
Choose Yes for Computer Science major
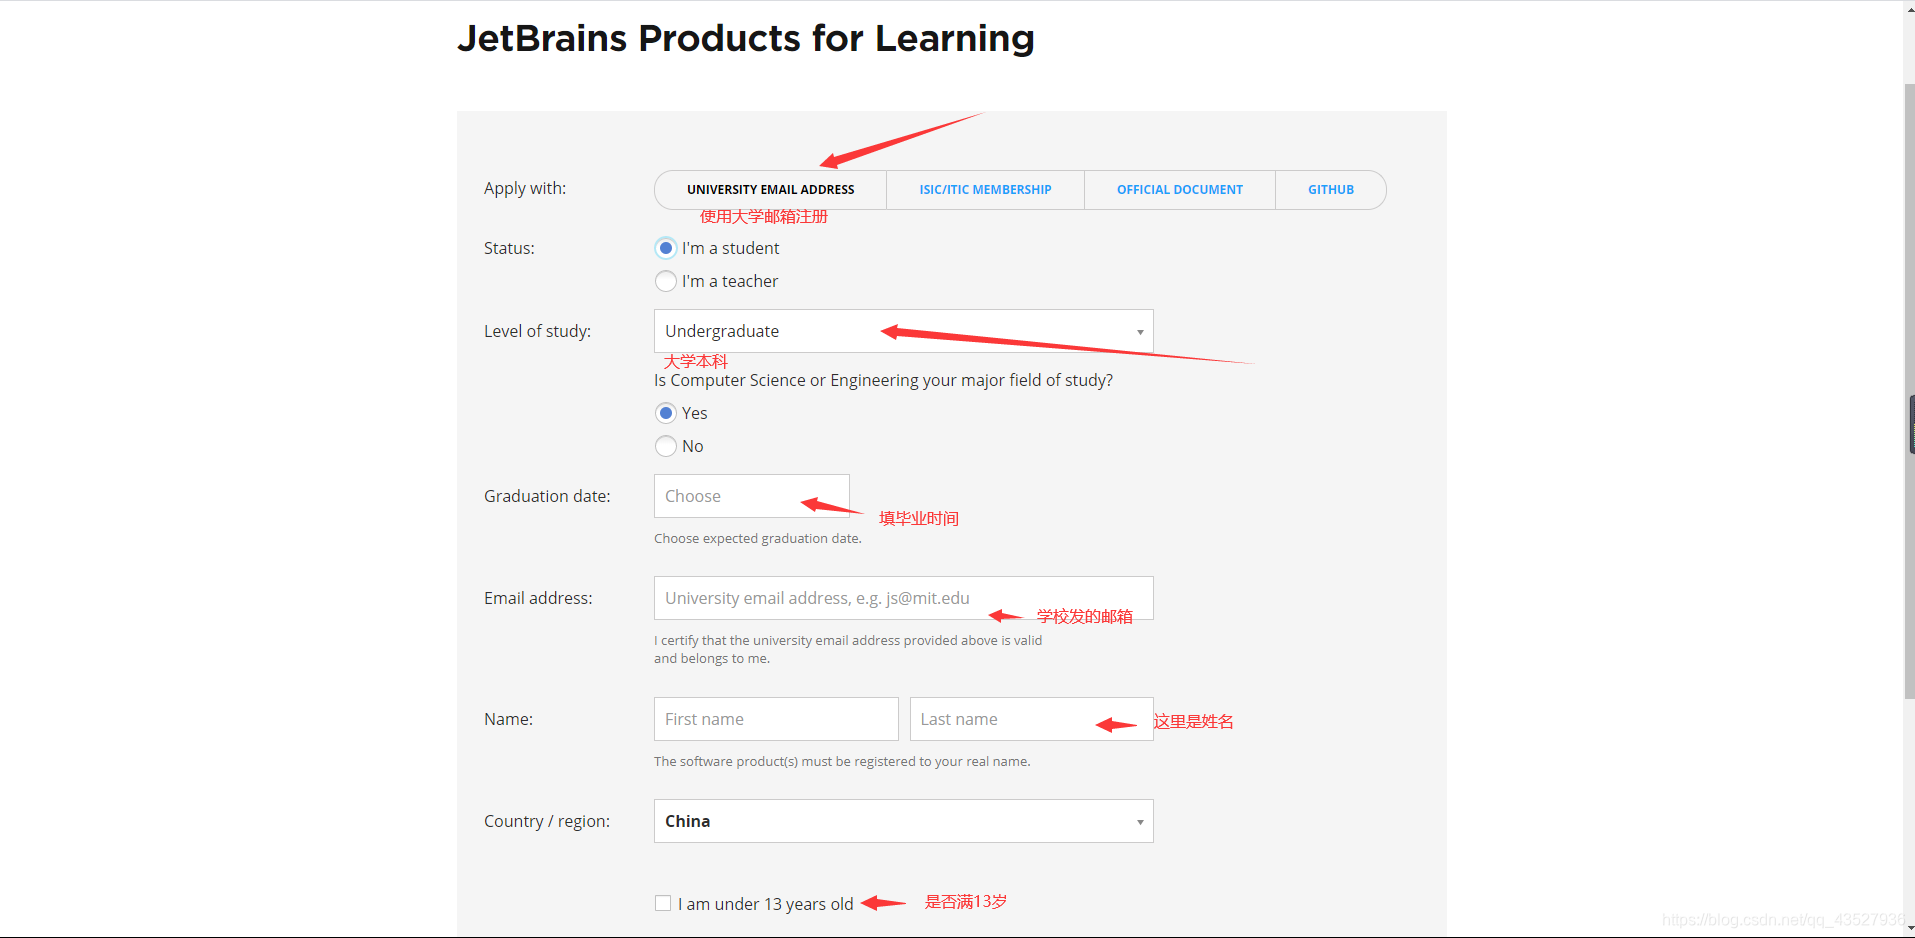click(666, 413)
